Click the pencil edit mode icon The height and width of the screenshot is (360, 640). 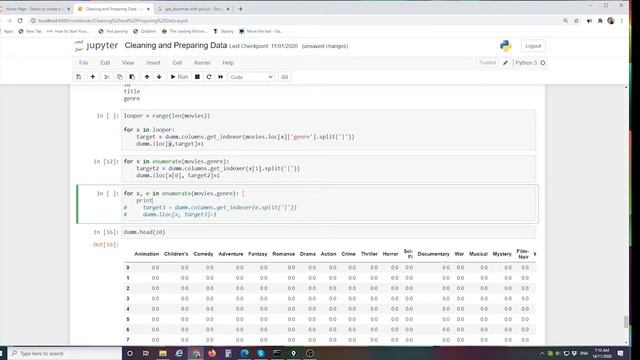coord(505,63)
